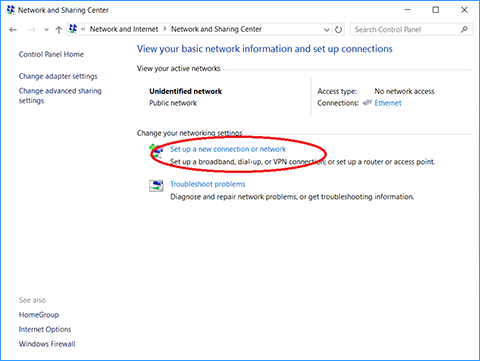Screen dimensions: 480x361
Task: Click the Network and Sharing Center title icon
Action: pos(11,10)
